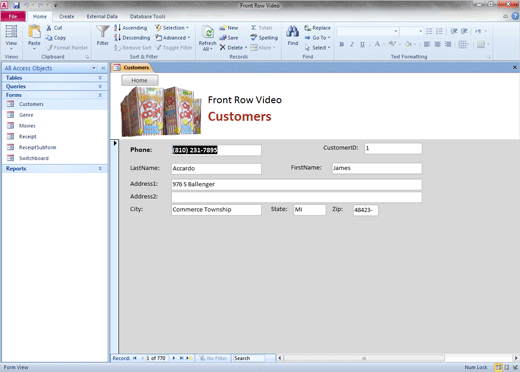520x372 pixels.
Task: Save the current record from ribbon
Action: tap(229, 38)
